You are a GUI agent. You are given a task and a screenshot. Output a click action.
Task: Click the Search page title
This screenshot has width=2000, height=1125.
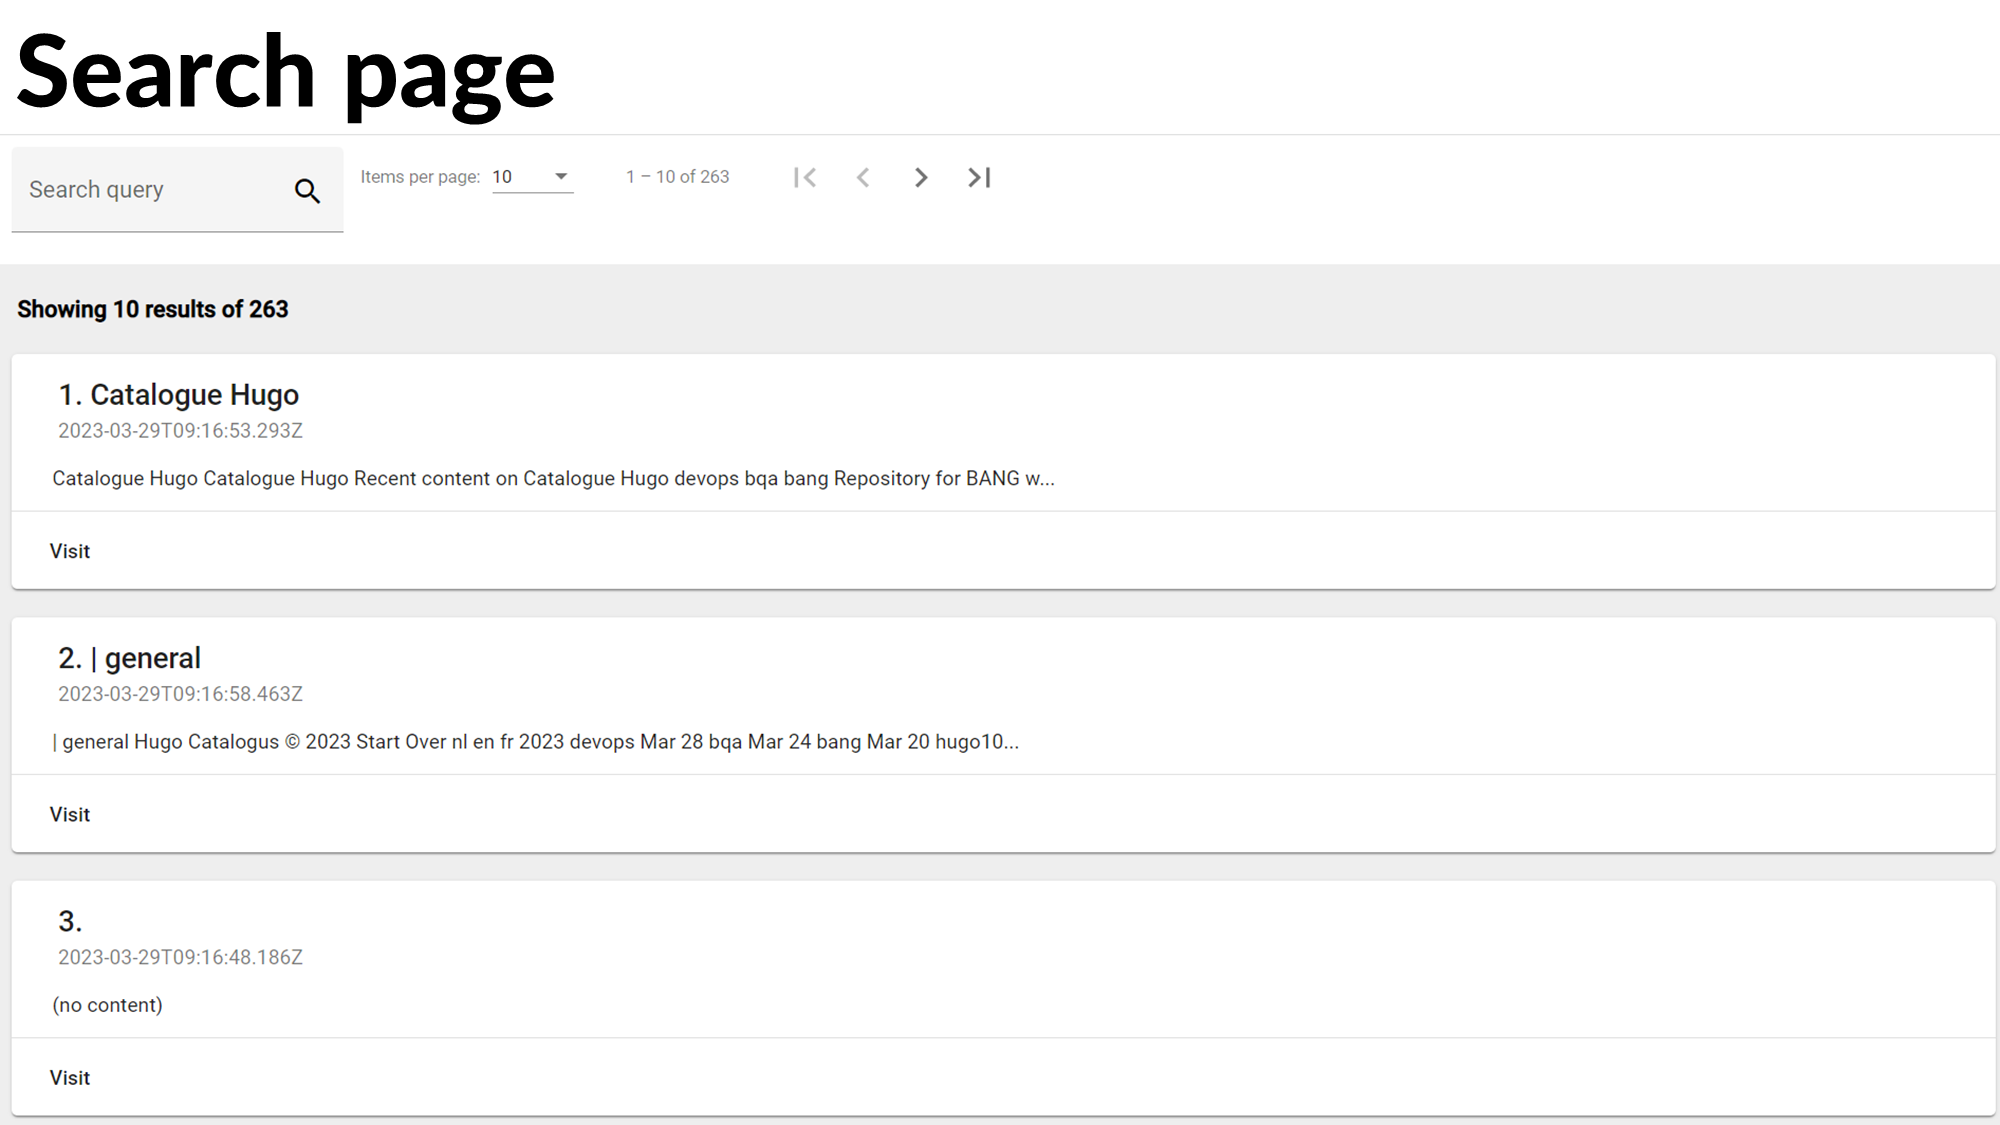[x=285, y=72]
